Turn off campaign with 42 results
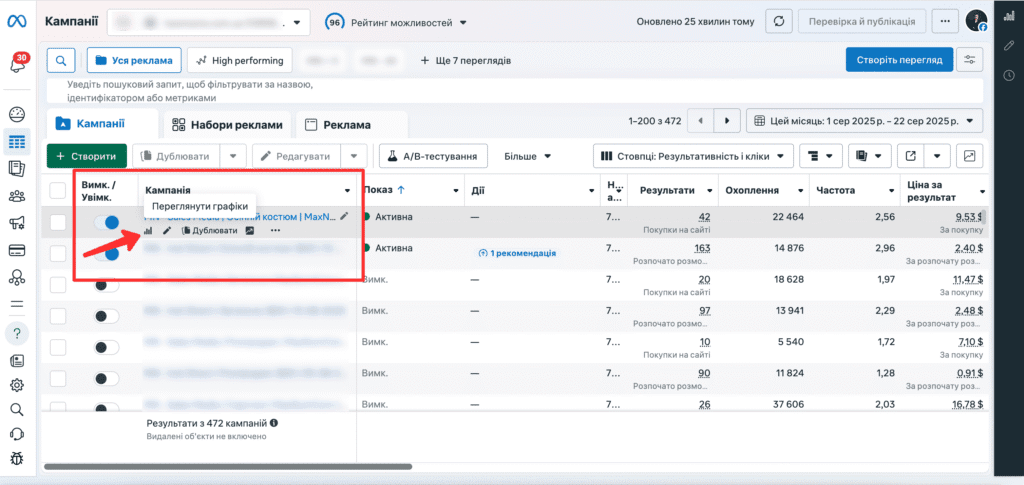 pyautogui.click(x=106, y=223)
